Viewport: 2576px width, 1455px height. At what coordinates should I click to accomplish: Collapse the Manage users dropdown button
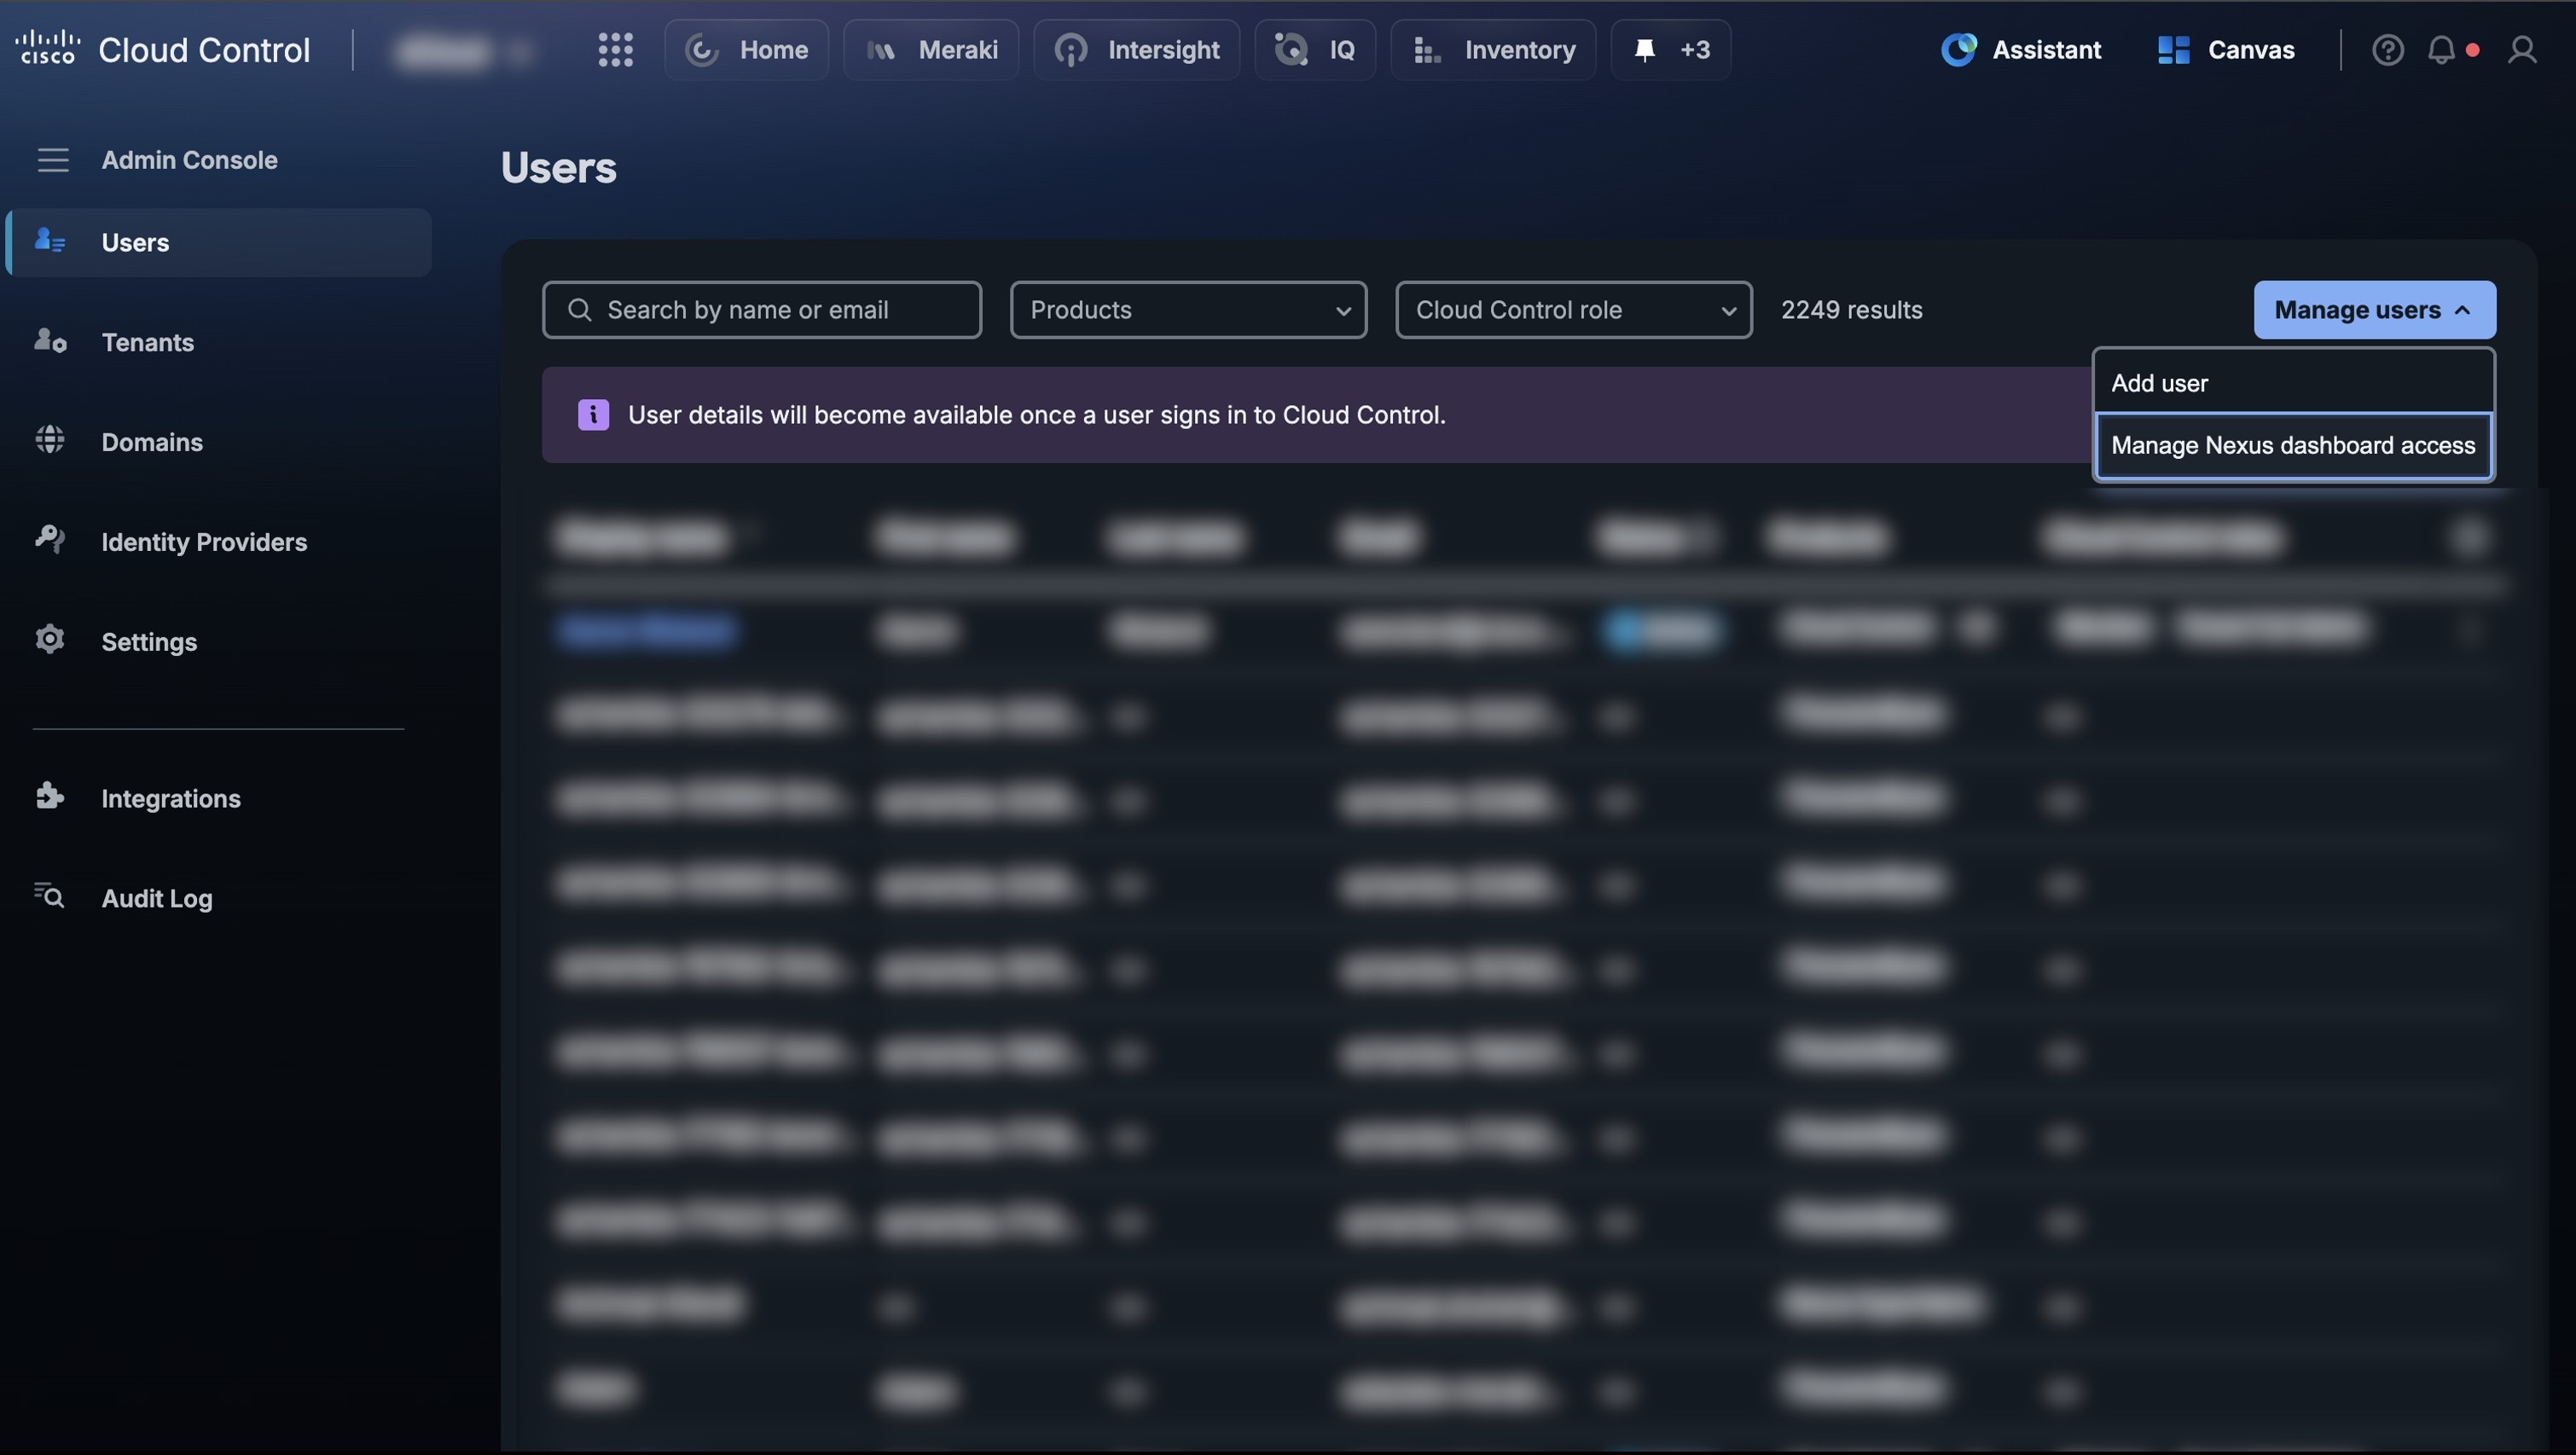tap(2374, 310)
